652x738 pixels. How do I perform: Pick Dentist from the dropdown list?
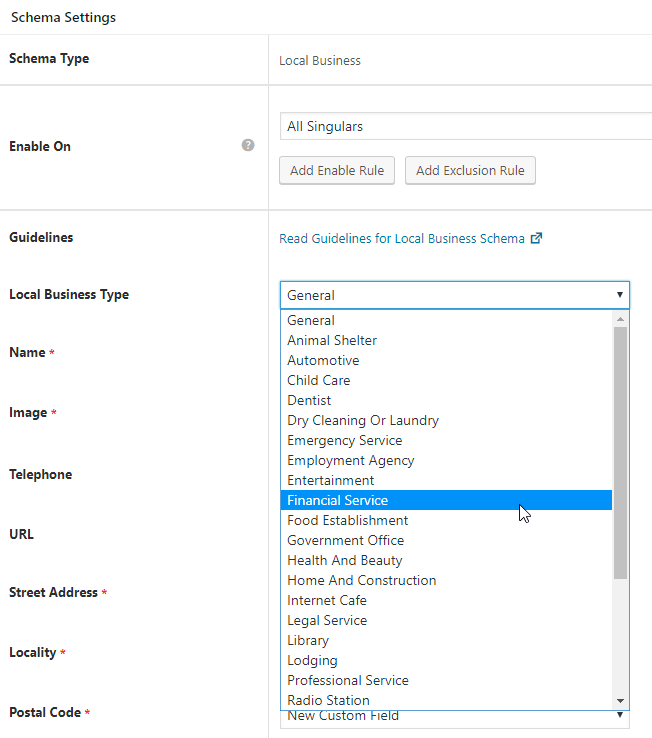pyautogui.click(x=309, y=400)
